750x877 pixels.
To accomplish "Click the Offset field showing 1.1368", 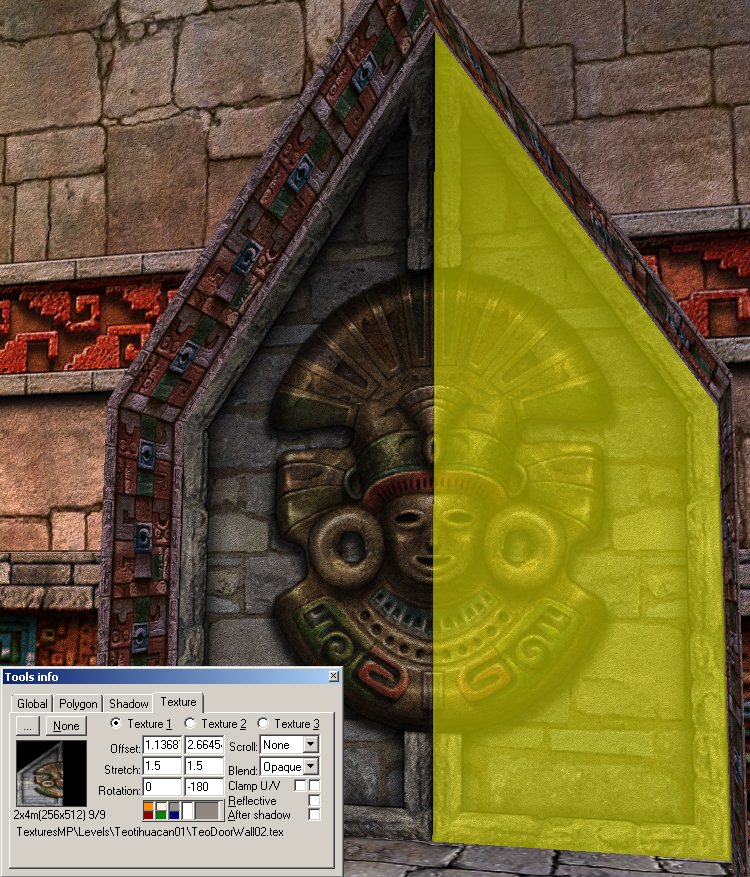I will click(x=162, y=745).
